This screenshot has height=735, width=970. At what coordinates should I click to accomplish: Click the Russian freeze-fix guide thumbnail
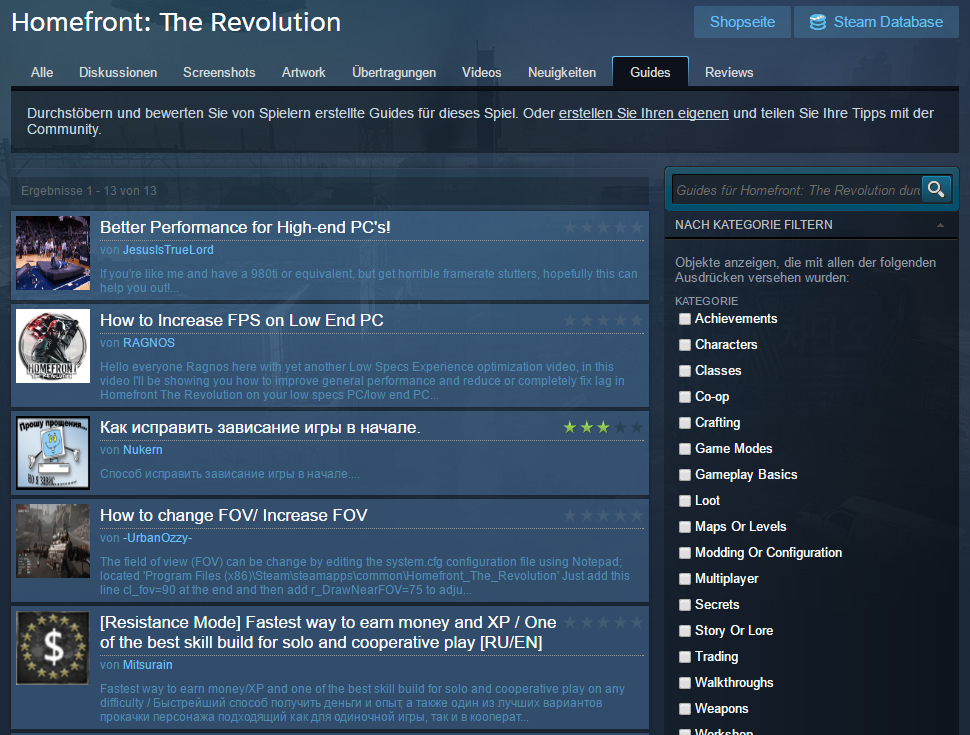tap(53, 453)
